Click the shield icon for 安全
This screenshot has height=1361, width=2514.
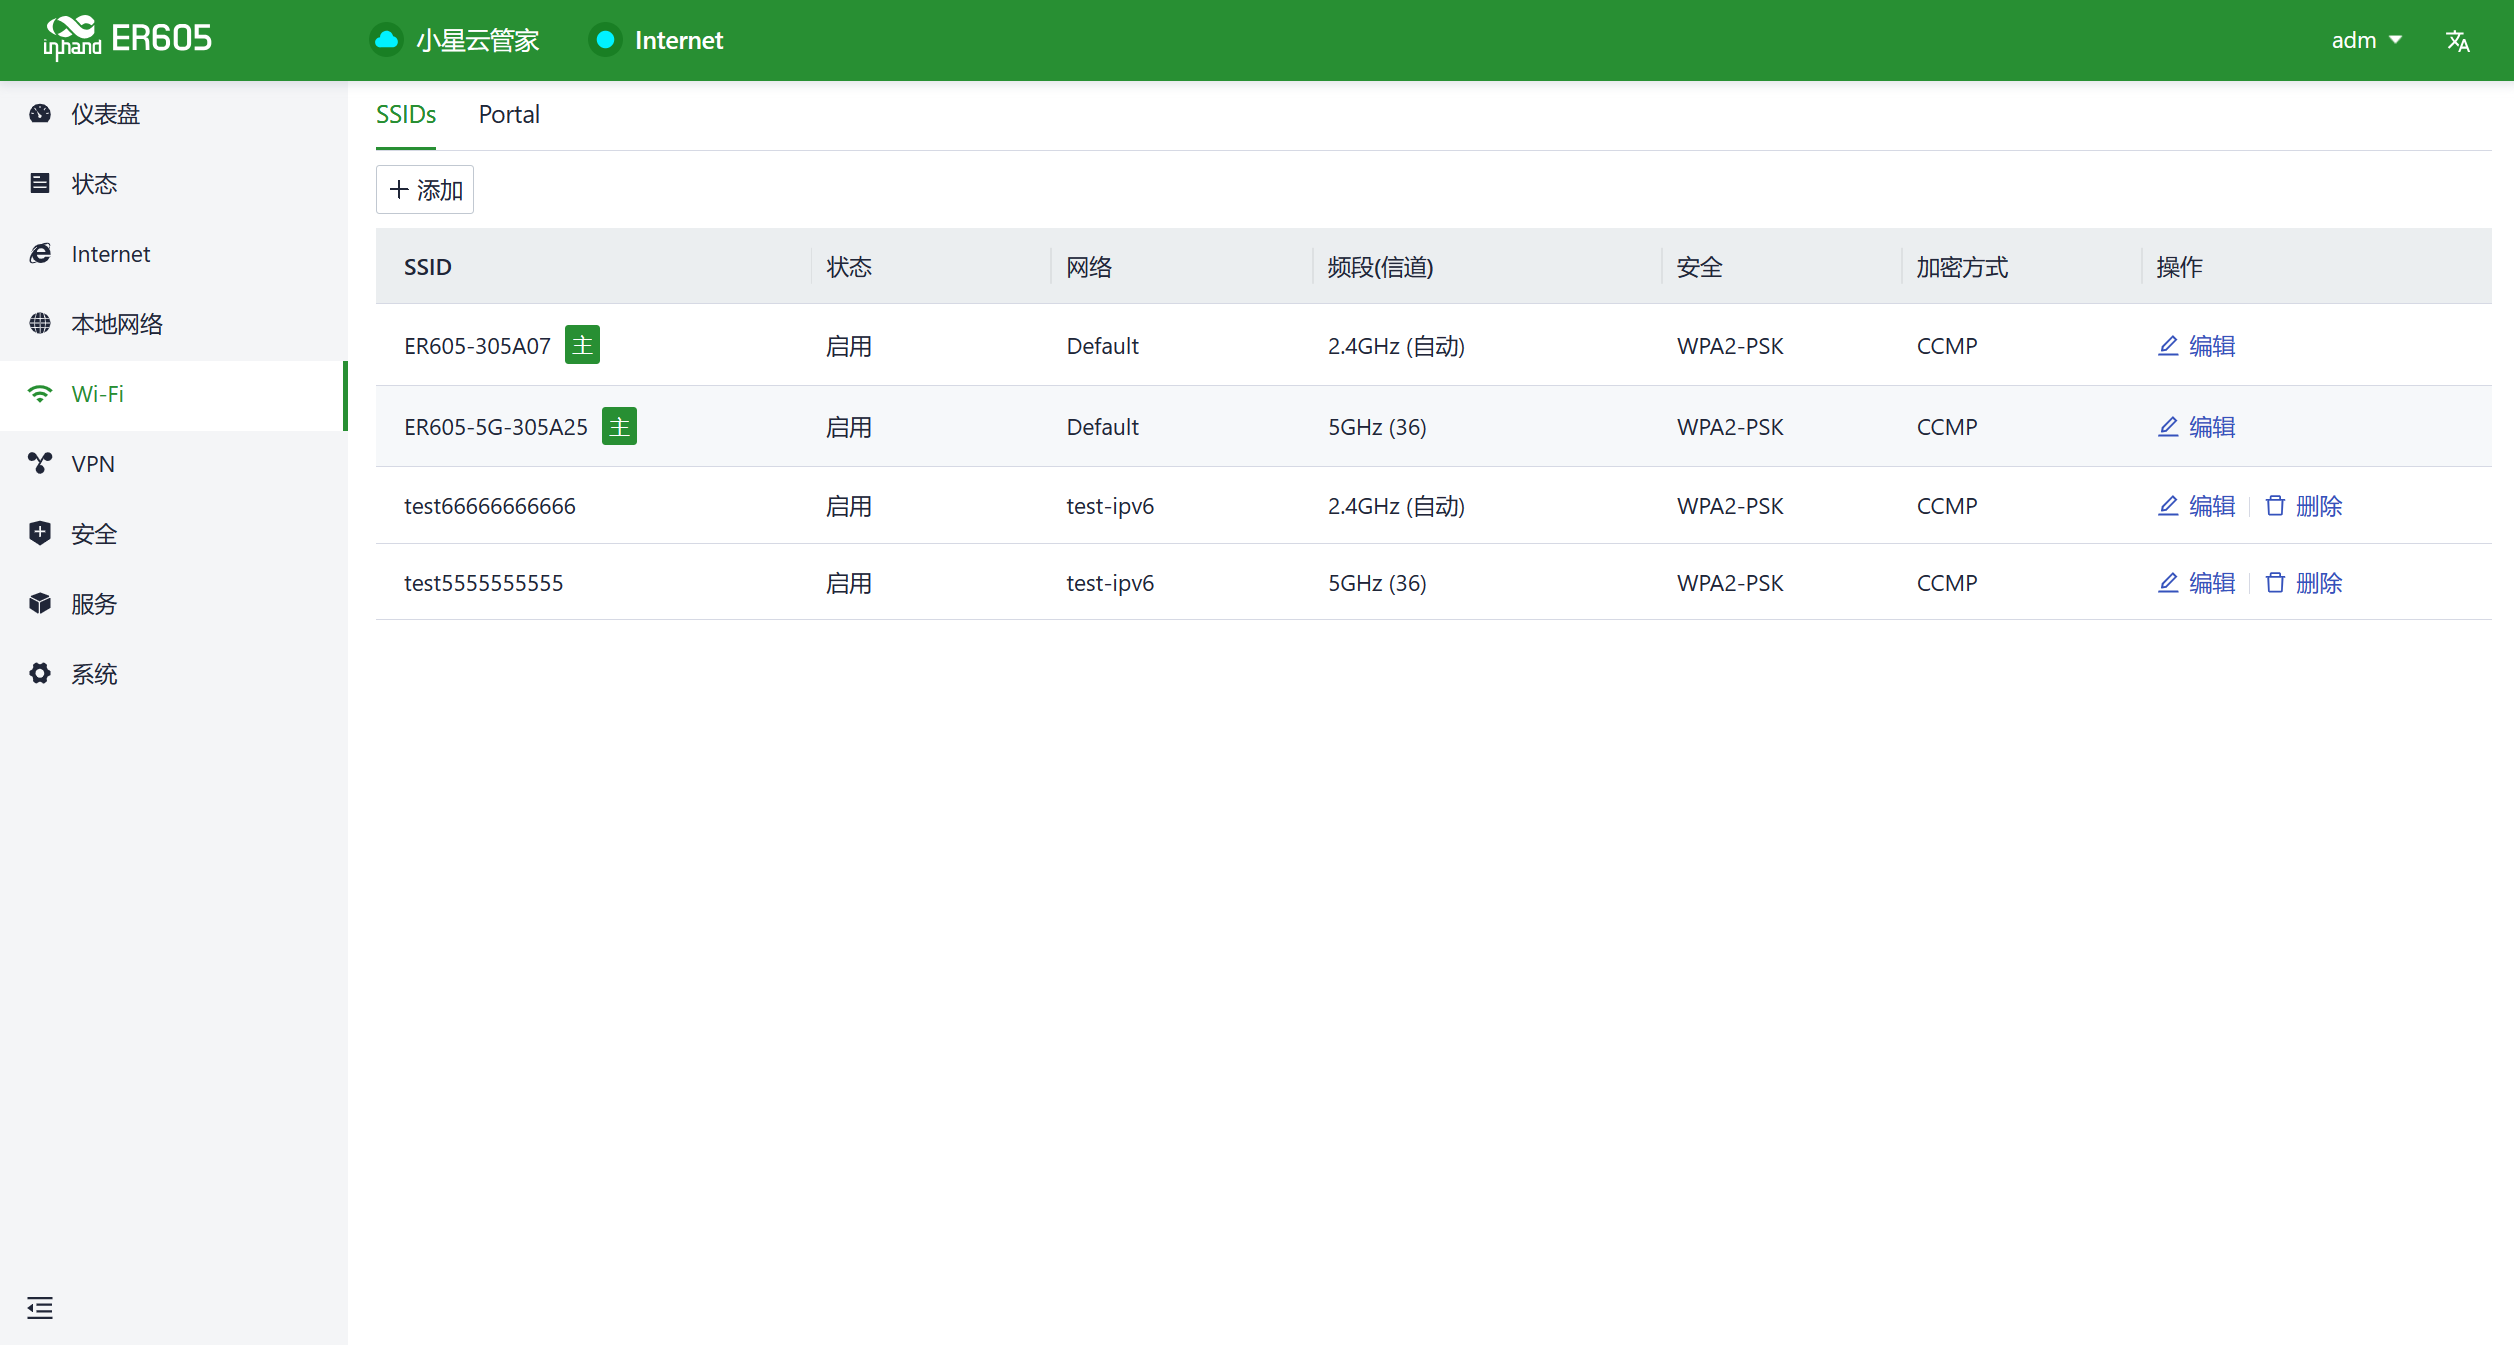[40, 533]
